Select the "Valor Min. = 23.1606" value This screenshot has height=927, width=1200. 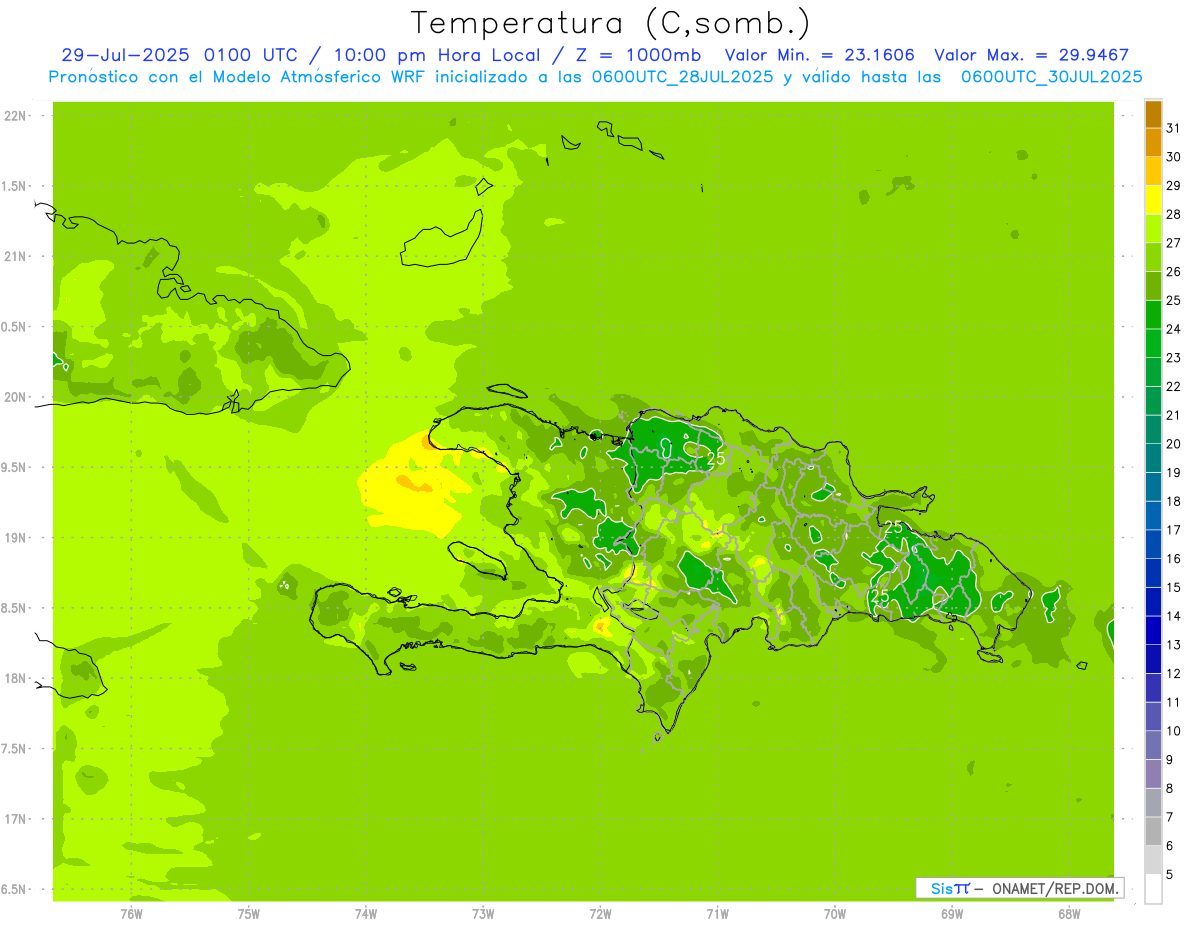click(819, 55)
